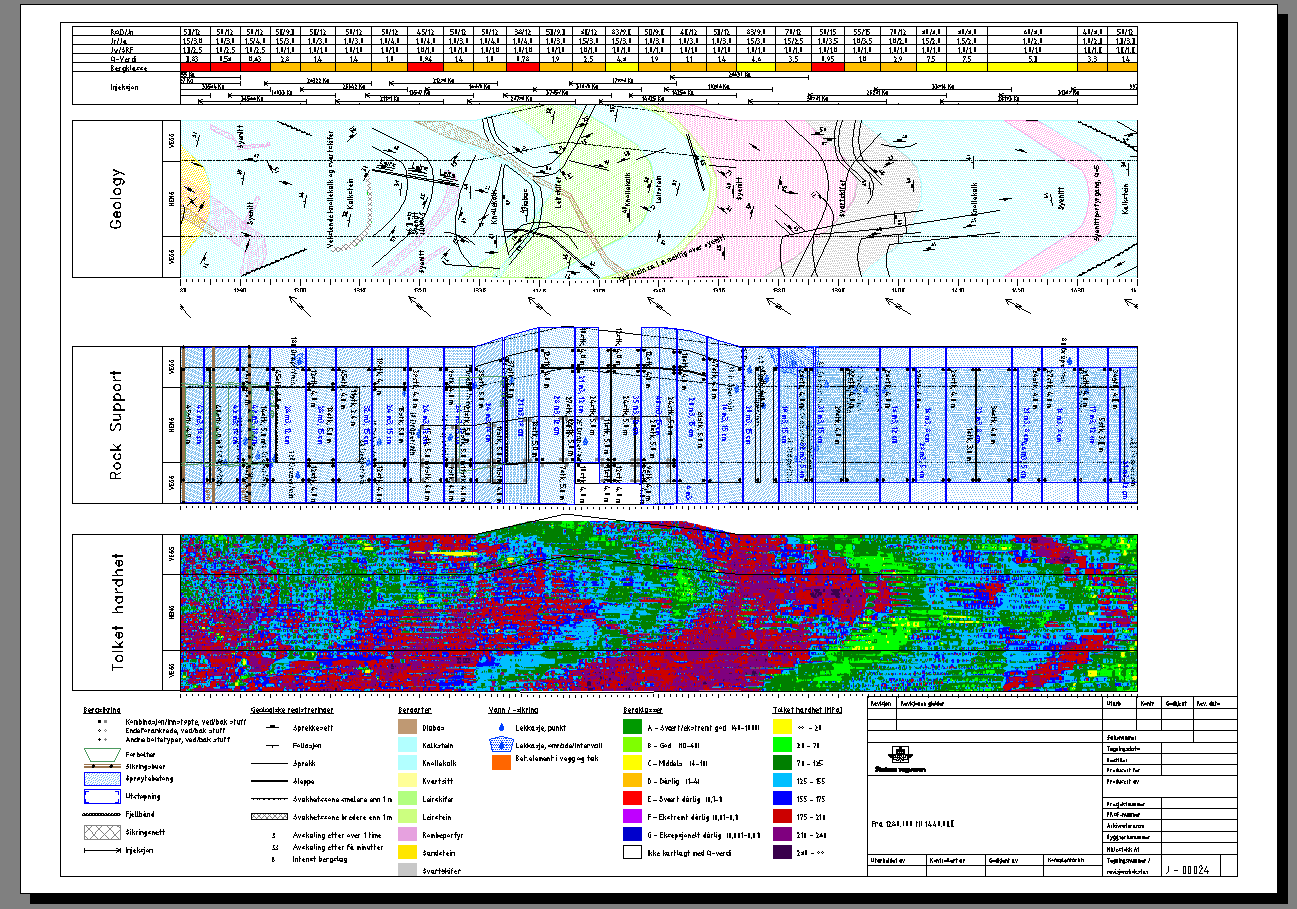Click the 'Vann / -sikring' legend heading
1297x909 pixels.
point(513,710)
